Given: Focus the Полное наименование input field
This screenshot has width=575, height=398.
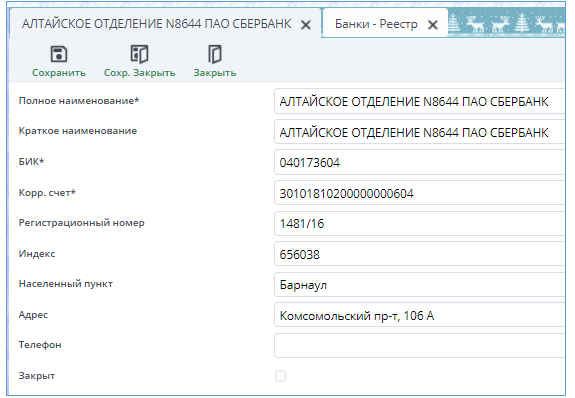Looking at the screenshot, I should pyautogui.click(x=420, y=101).
